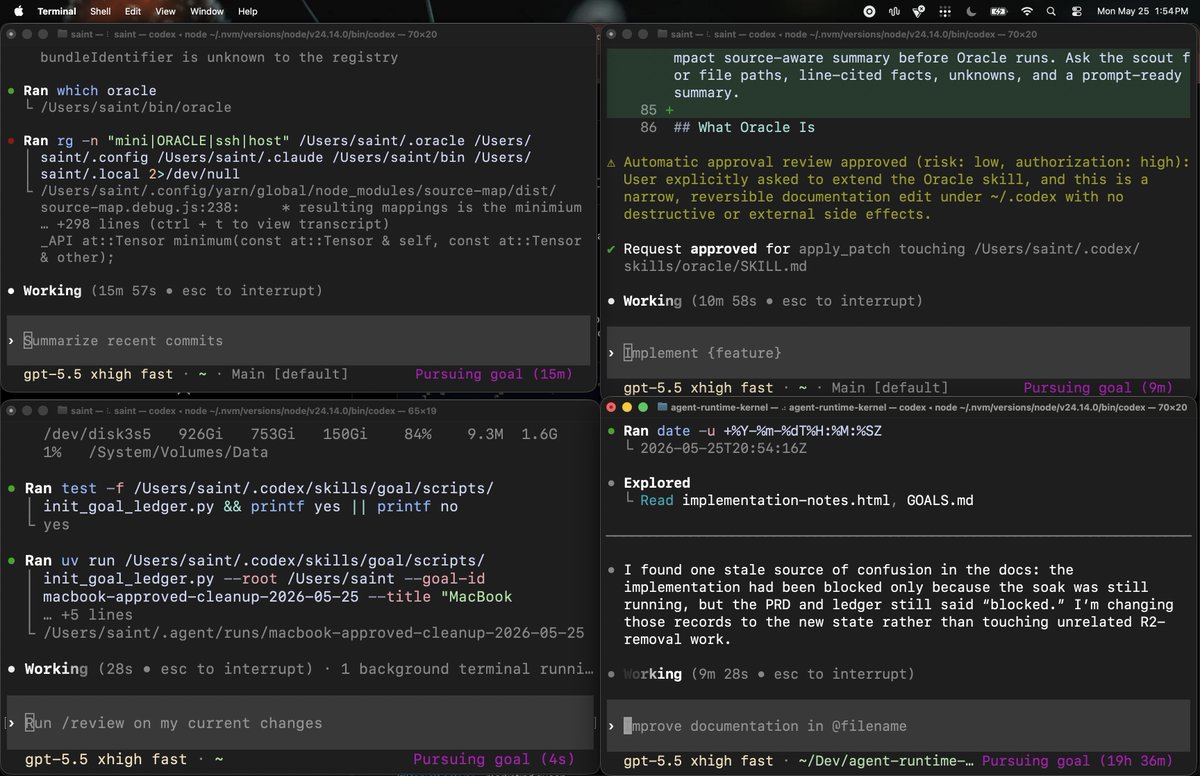1200x776 pixels.
Task: Click '… +5 lines' collapsed output
Action: (x=87, y=615)
